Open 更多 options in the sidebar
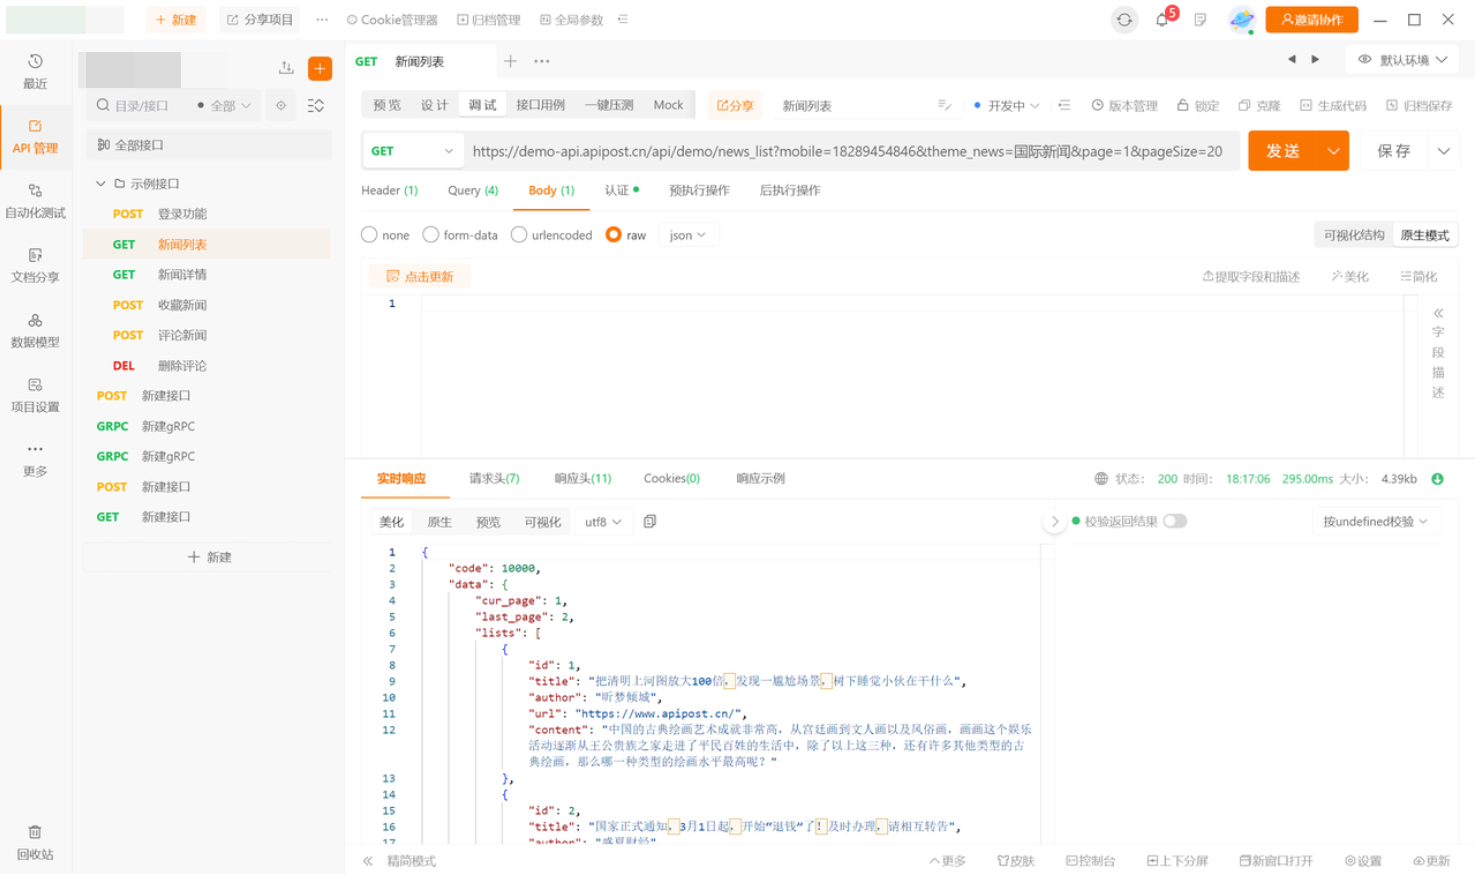The height and width of the screenshot is (874, 1476). (x=35, y=460)
